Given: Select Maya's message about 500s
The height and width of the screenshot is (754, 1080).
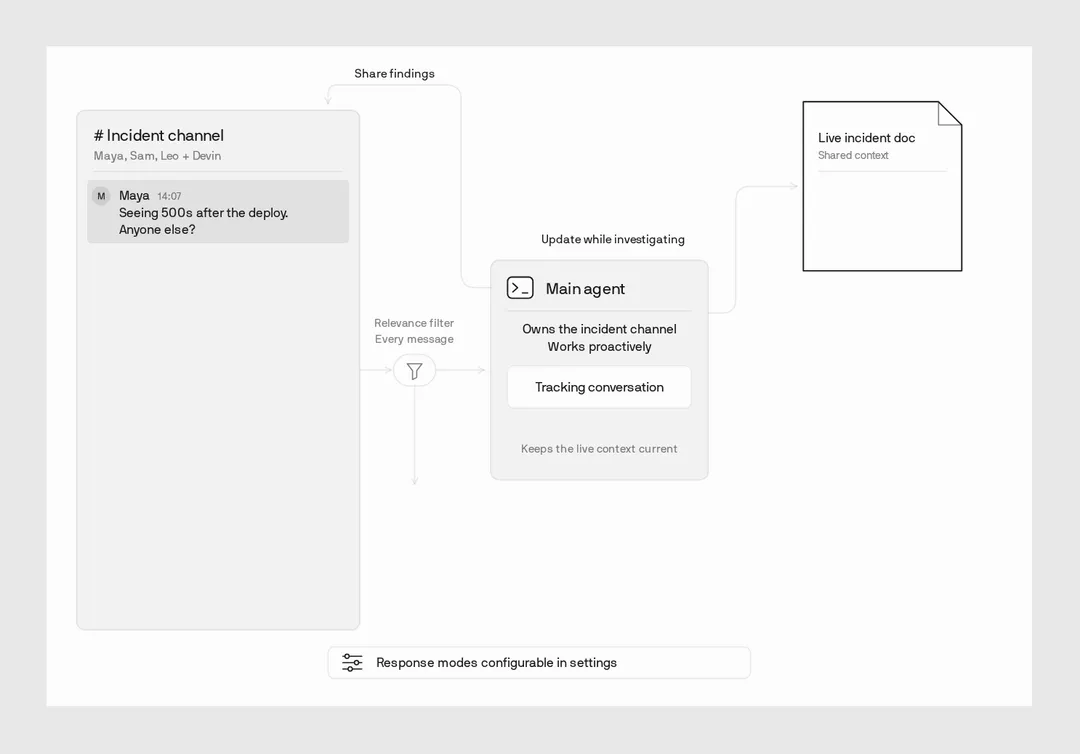Looking at the screenshot, I should pos(218,211).
